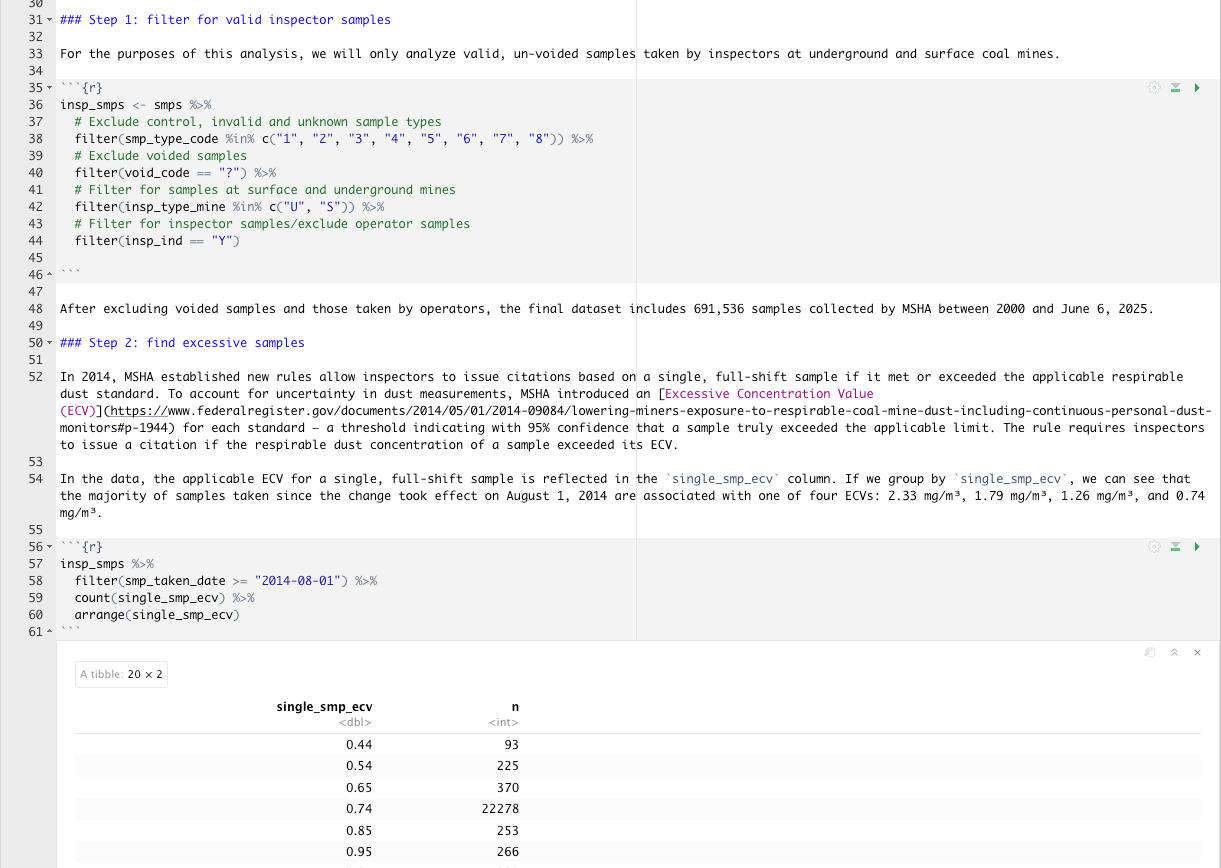Click the fold marker at line 46 chunk end
Viewport: 1221px width, 868px height.
(x=51, y=275)
